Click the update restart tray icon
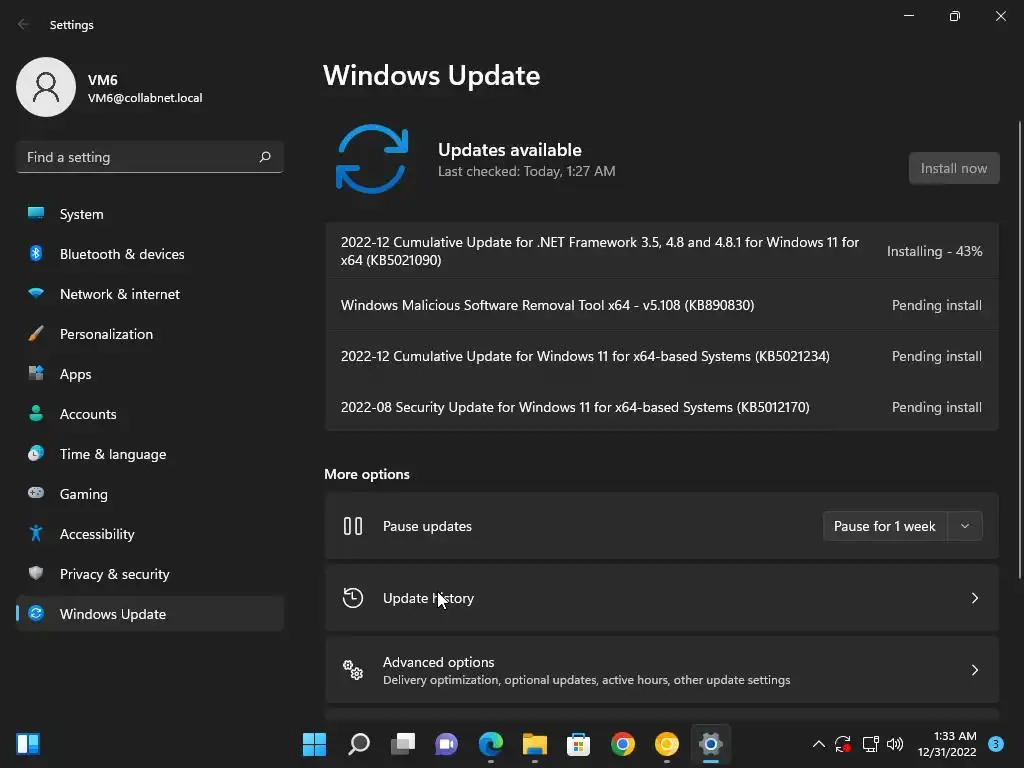Screen dimensions: 1024x768 (x=842, y=744)
